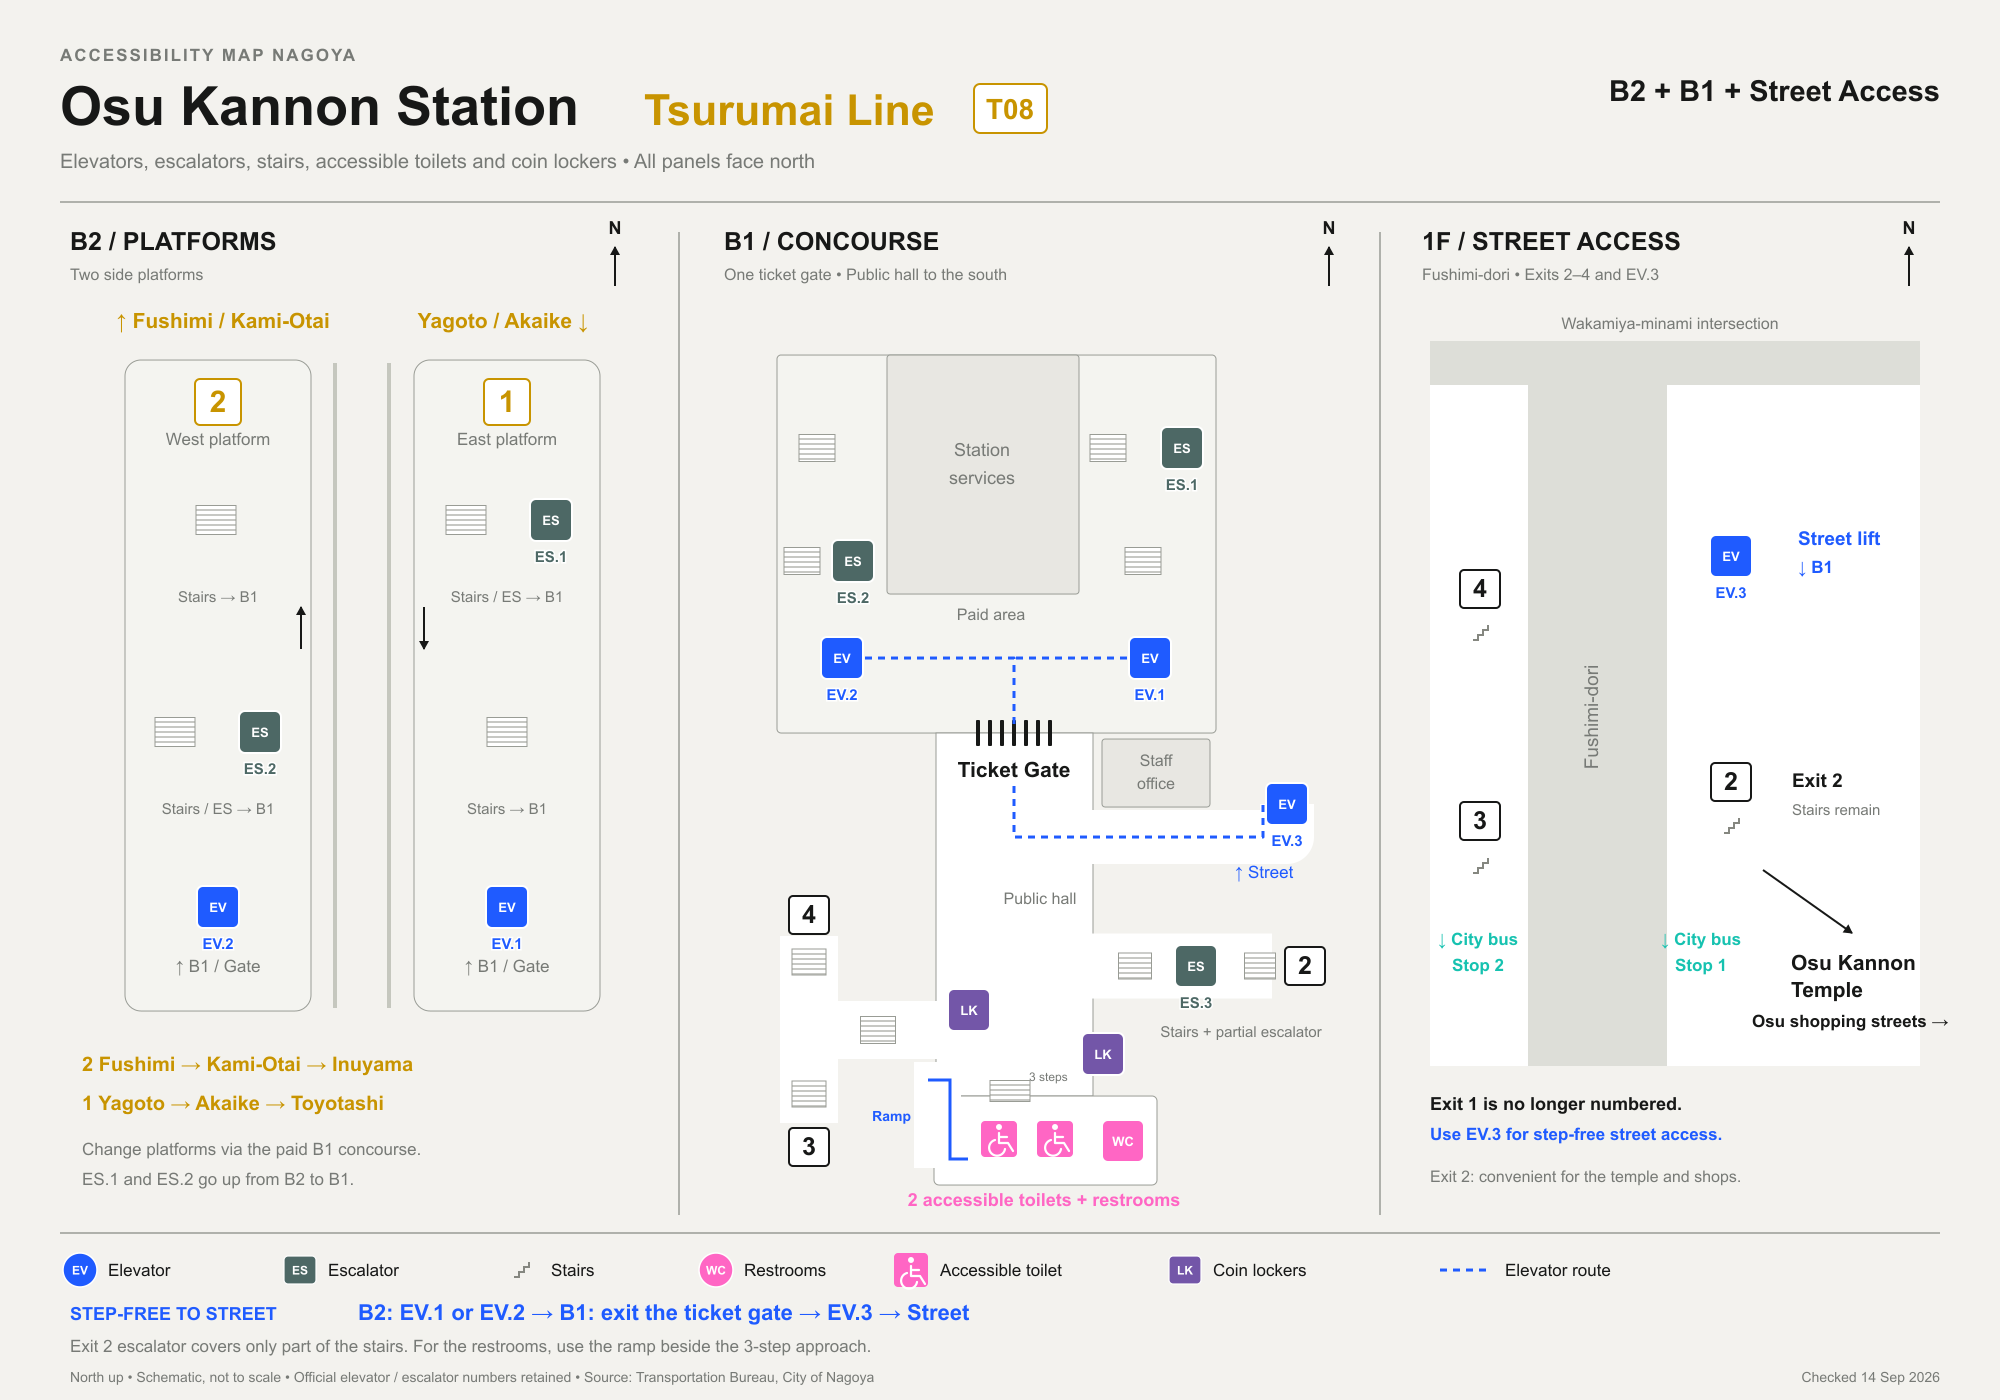Viewport: 2000px width, 1400px height.
Task: Click the EV.1 elevator icon on East platform
Action: 507,907
